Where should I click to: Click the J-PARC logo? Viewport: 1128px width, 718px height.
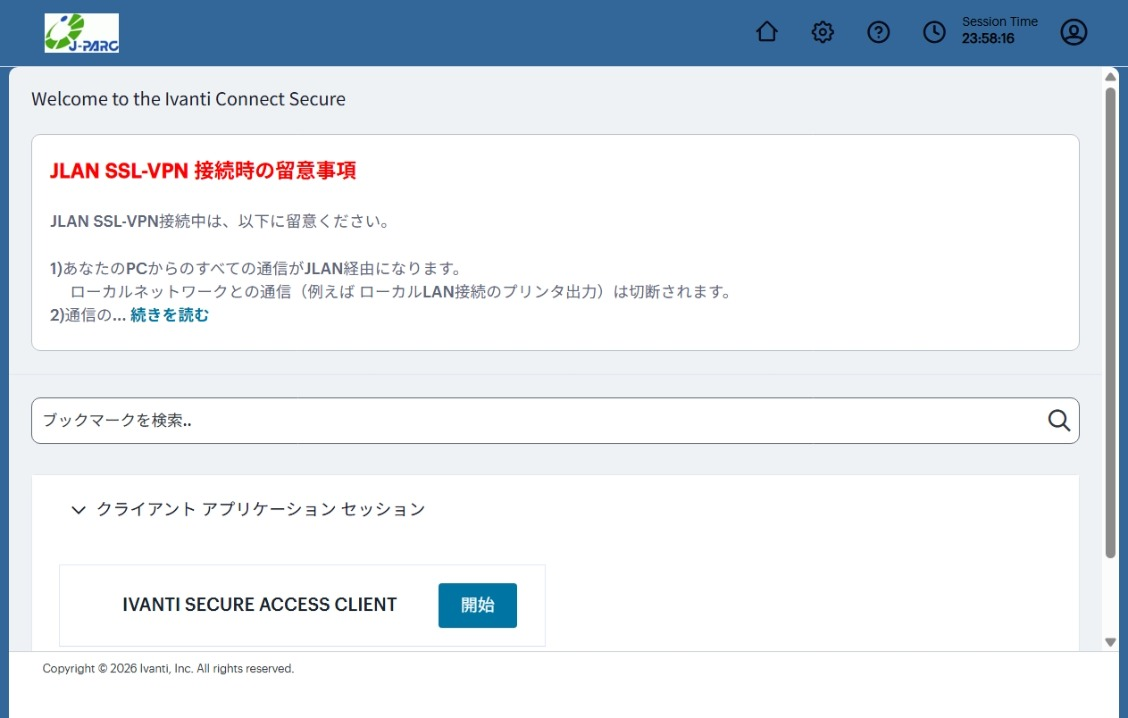pos(82,33)
